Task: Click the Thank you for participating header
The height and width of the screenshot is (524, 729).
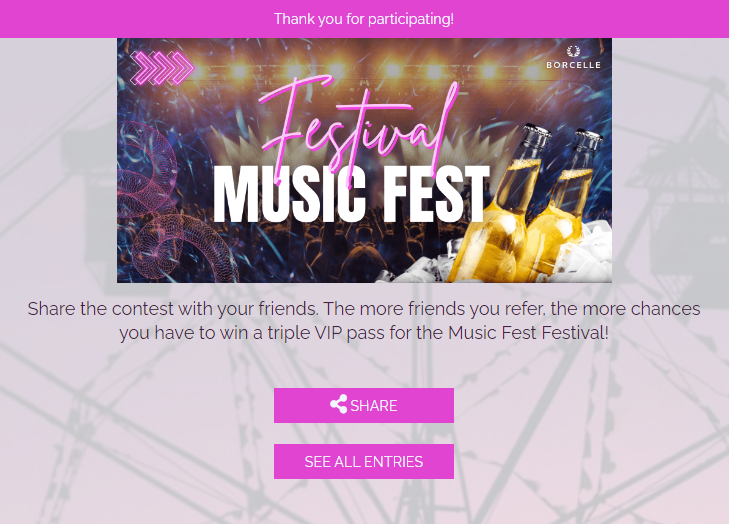Action: 364,19
